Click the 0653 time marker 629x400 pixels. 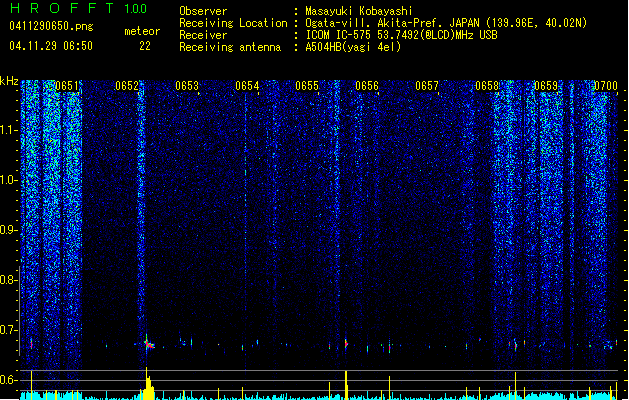(187, 86)
